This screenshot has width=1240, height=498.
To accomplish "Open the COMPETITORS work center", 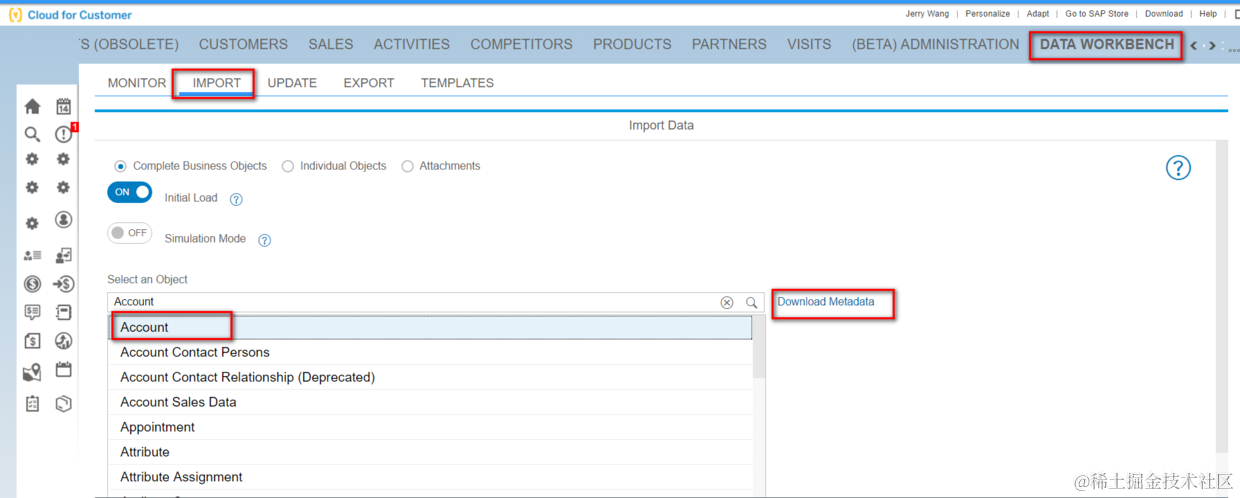I will [x=522, y=44].
